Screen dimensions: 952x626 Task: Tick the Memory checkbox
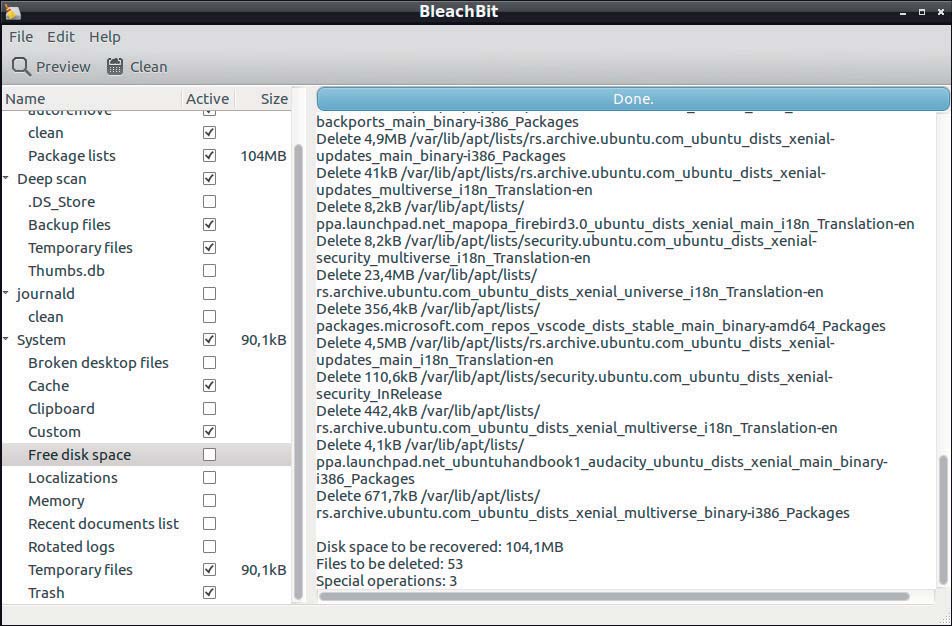(209, 501)
